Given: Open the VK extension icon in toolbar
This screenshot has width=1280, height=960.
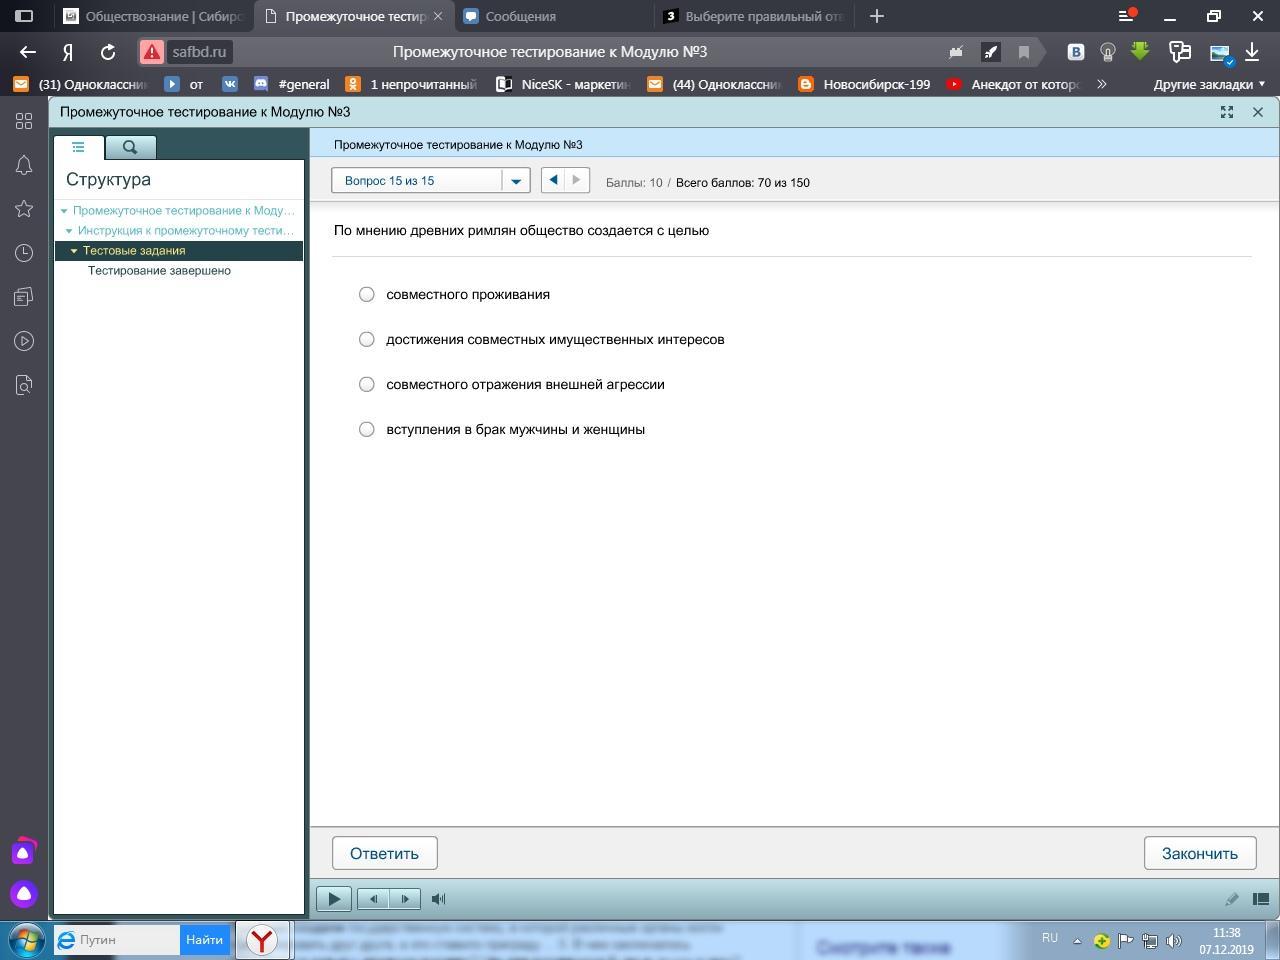Looking at the screenshot, I should pyautogui.click(x=1076, y=52).
